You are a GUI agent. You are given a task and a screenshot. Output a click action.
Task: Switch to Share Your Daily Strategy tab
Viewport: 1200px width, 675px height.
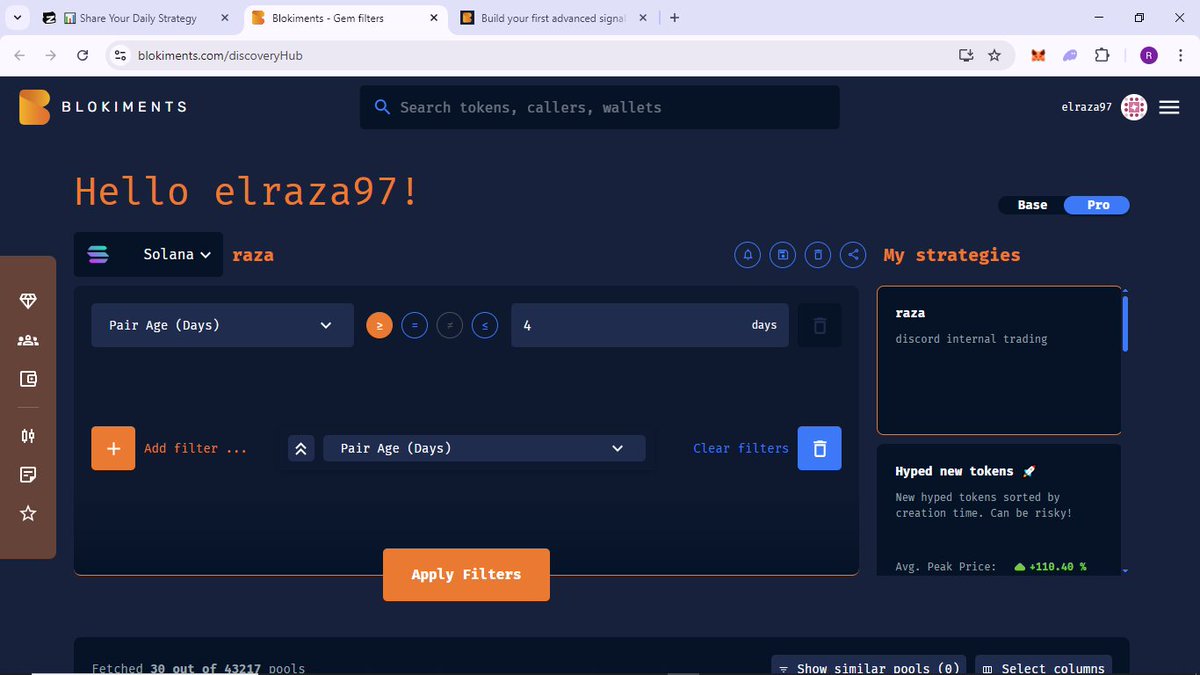pyautogui.click(x=138, y=18)
